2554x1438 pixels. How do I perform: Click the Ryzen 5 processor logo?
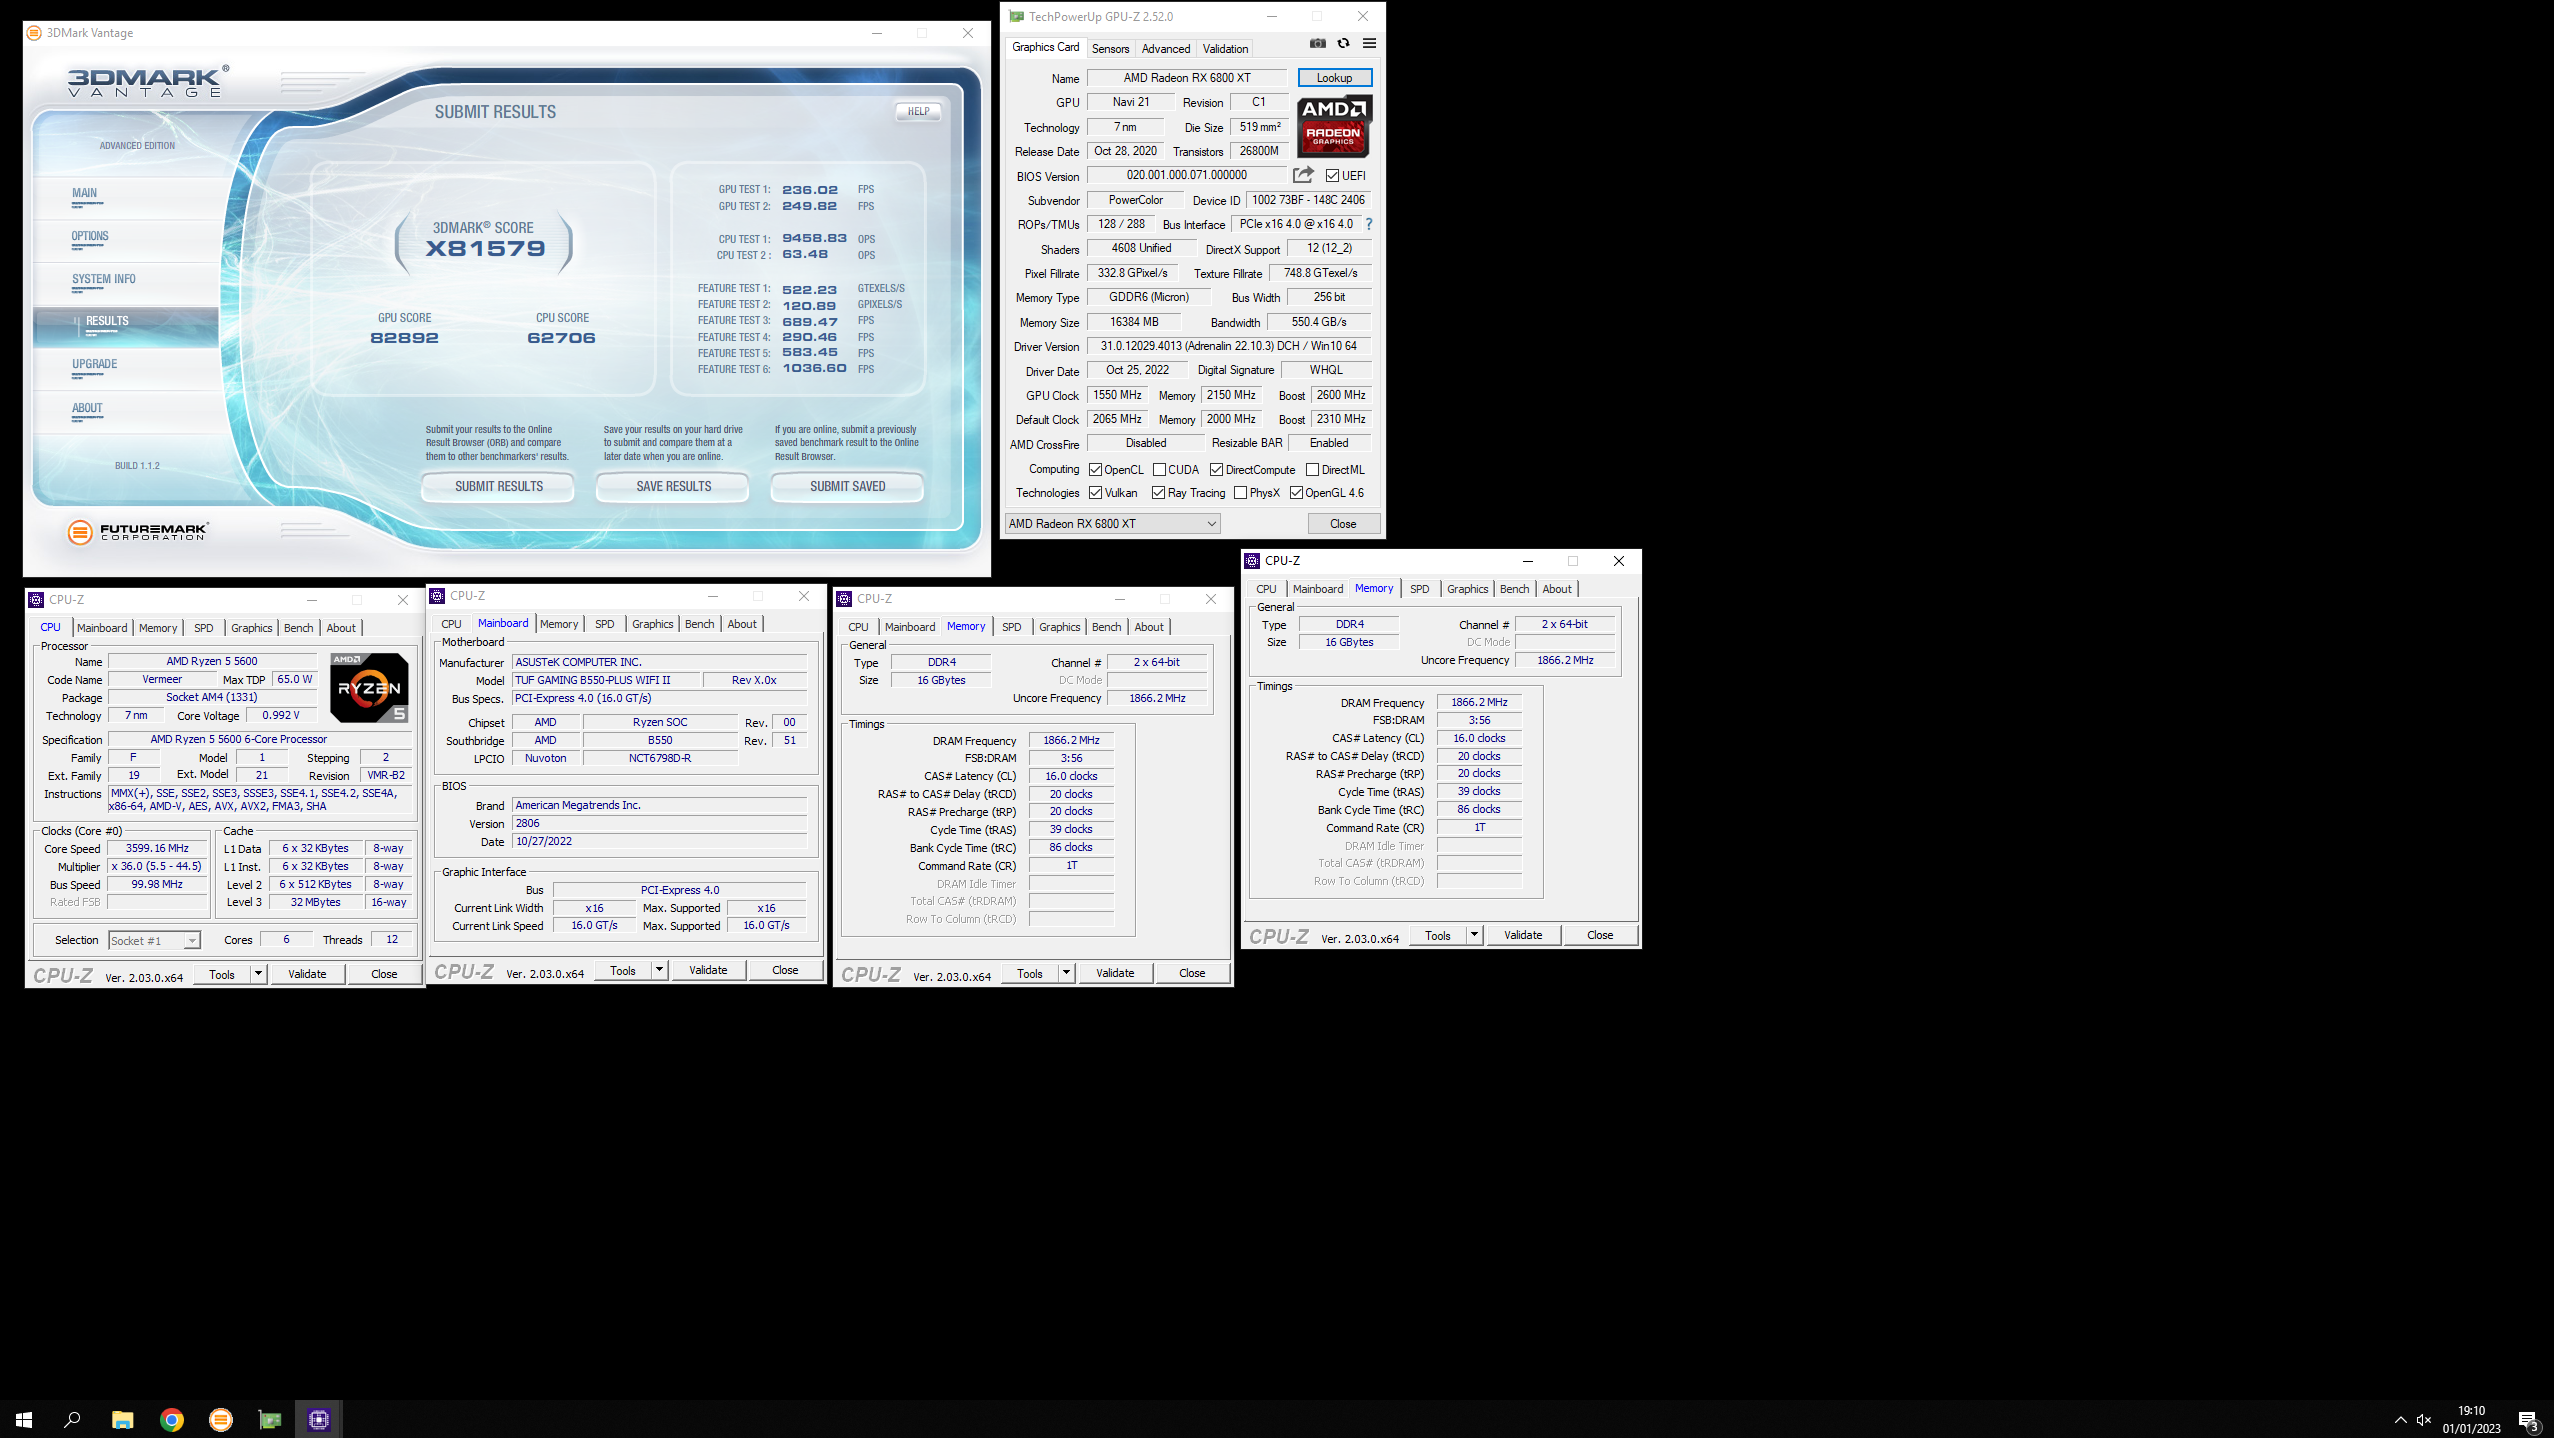[369, 687]
